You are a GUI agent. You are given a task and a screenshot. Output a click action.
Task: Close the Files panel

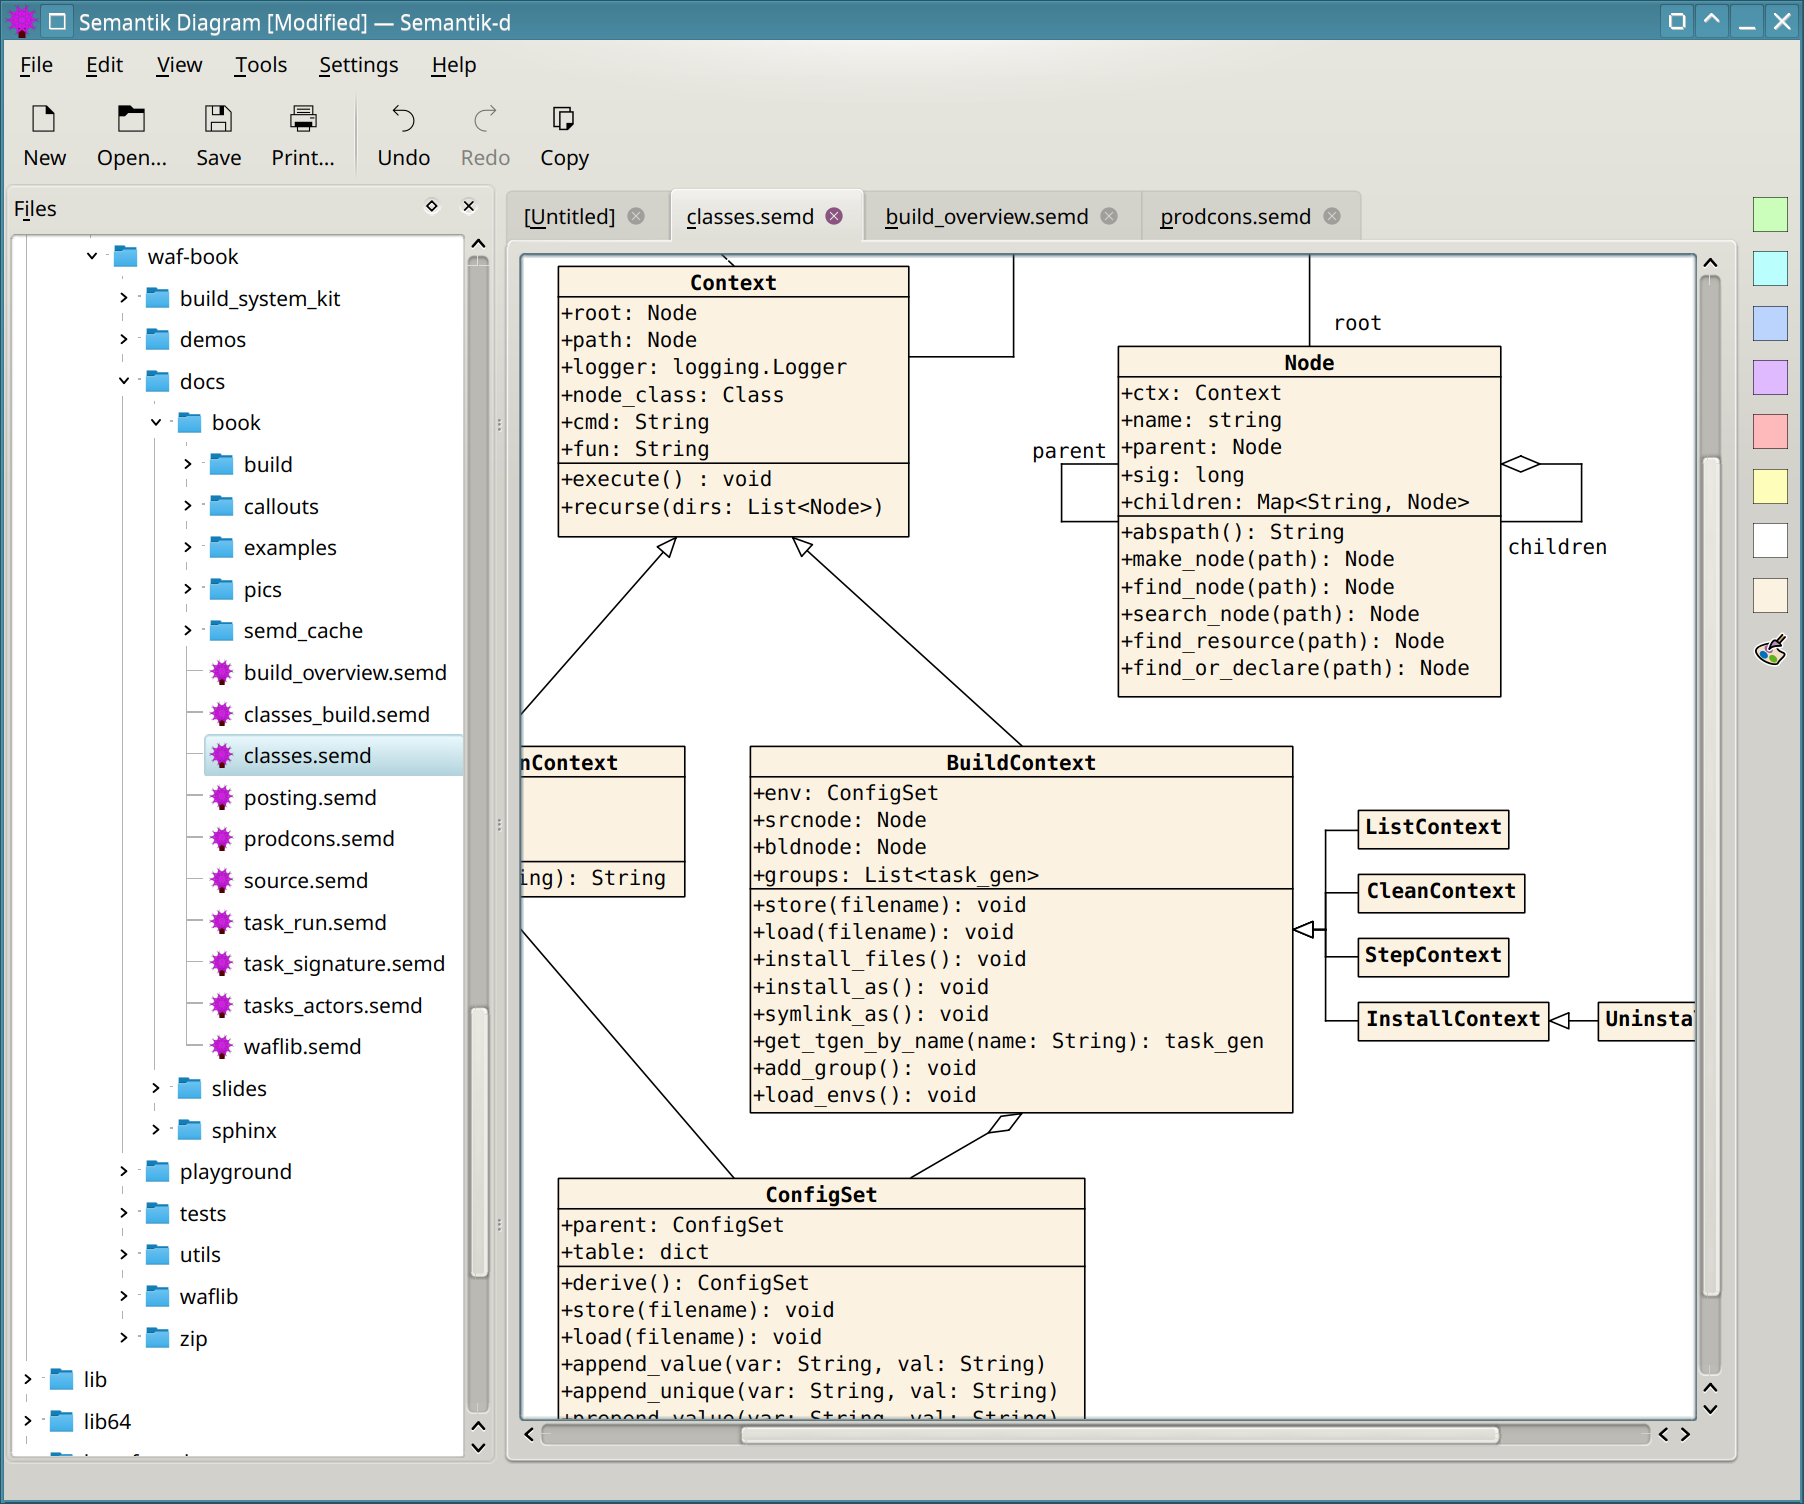click(468, 206)
